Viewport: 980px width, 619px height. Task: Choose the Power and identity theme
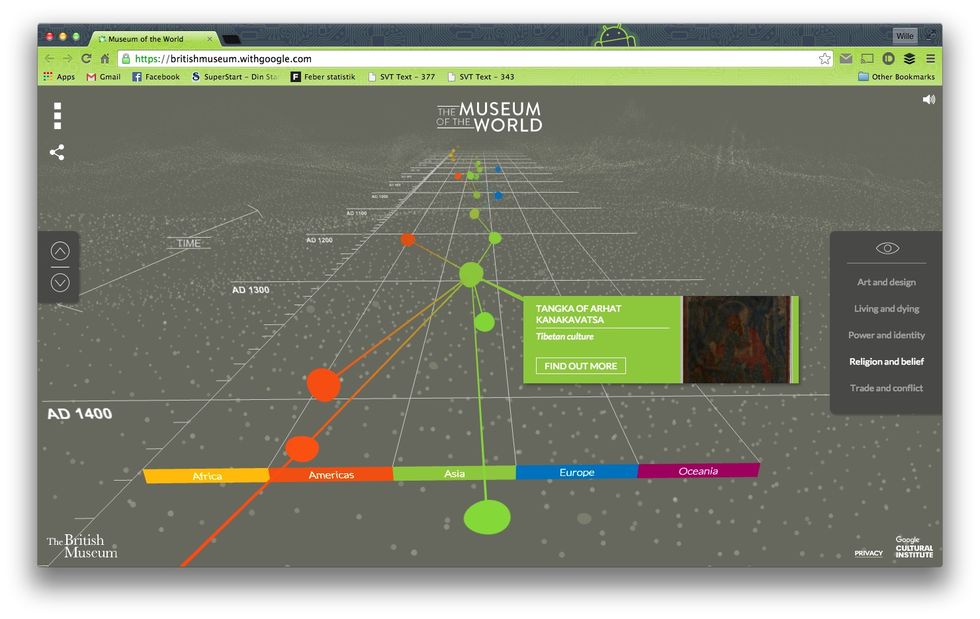click(886, 335)
